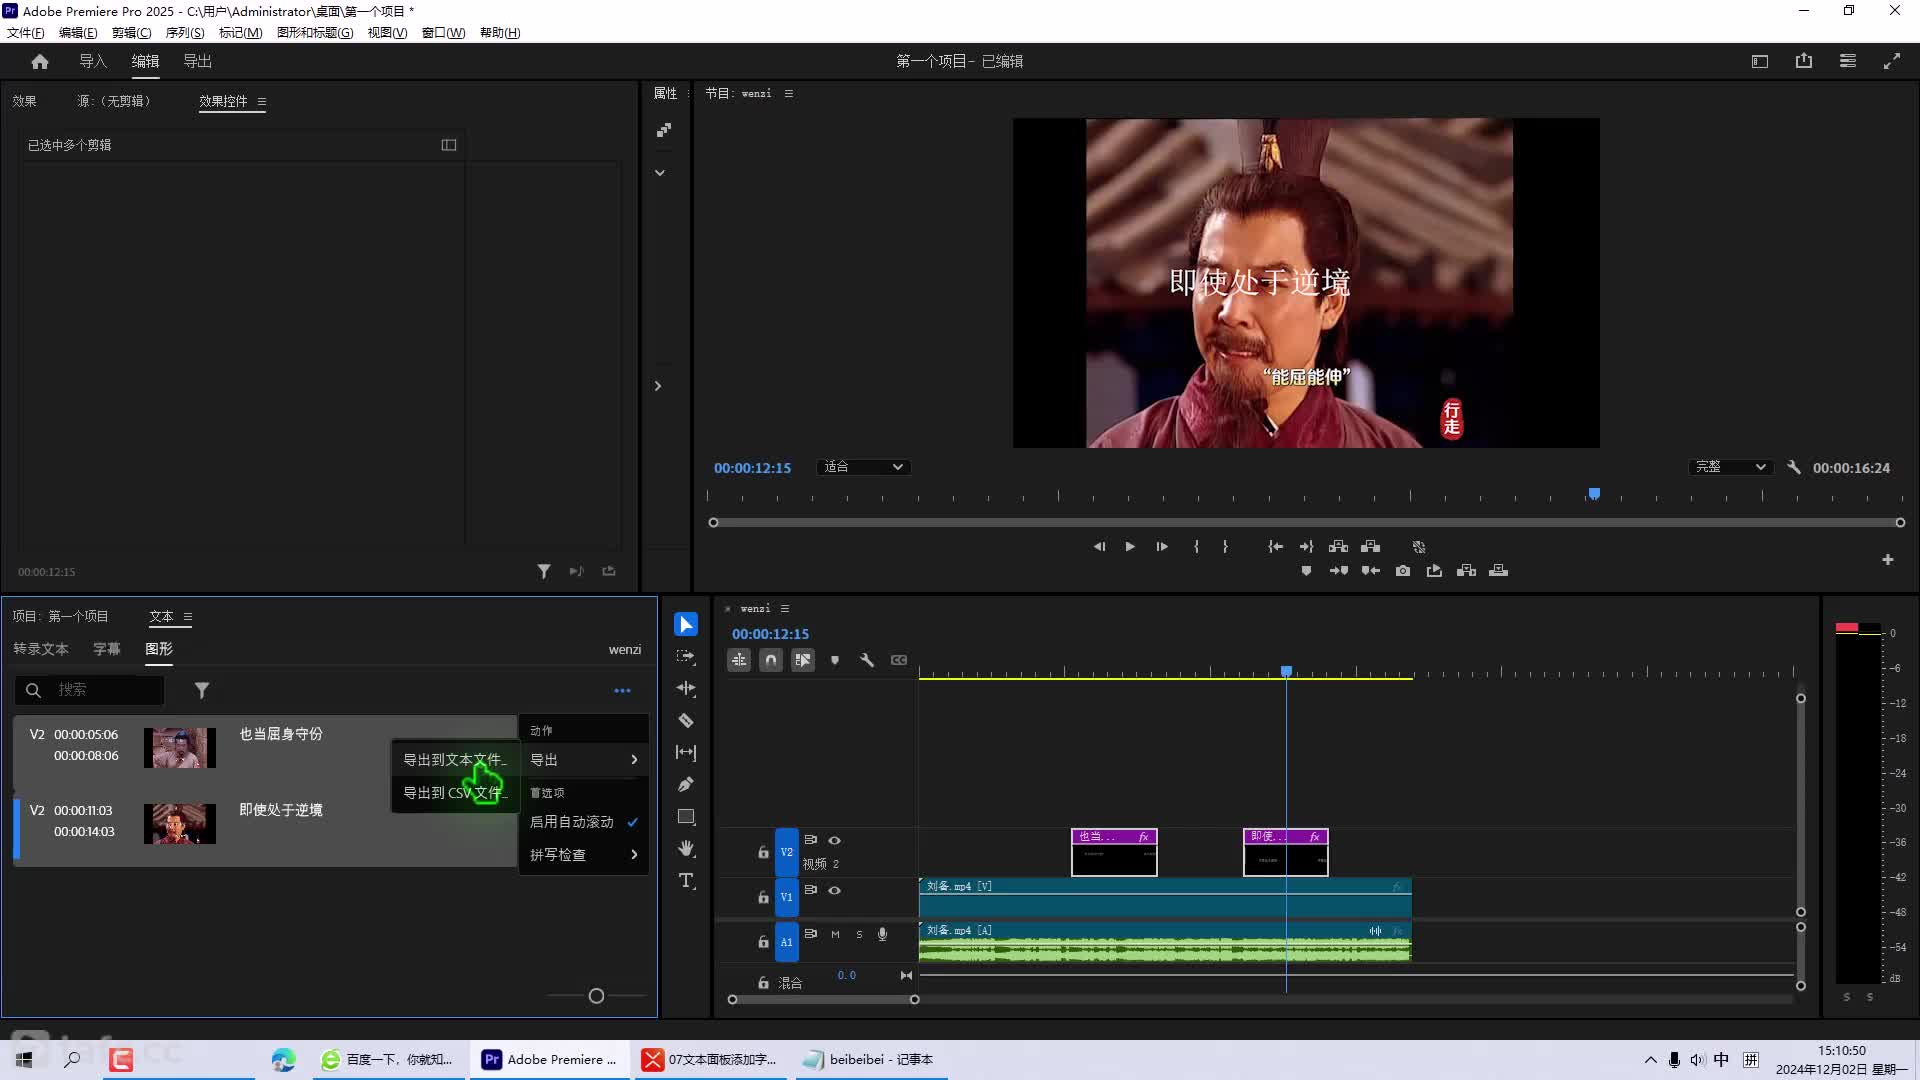Select the Pen tool
This screenshot has width=1920, height=1080.
(686, 785)
